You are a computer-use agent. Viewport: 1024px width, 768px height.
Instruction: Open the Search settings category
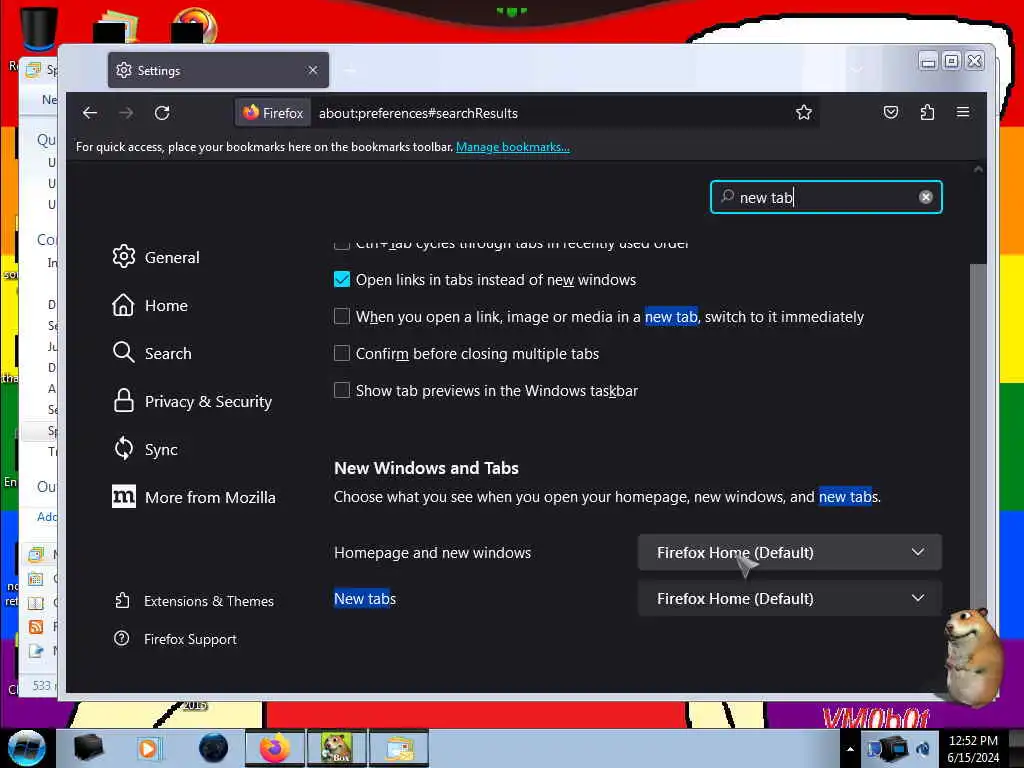152,353
